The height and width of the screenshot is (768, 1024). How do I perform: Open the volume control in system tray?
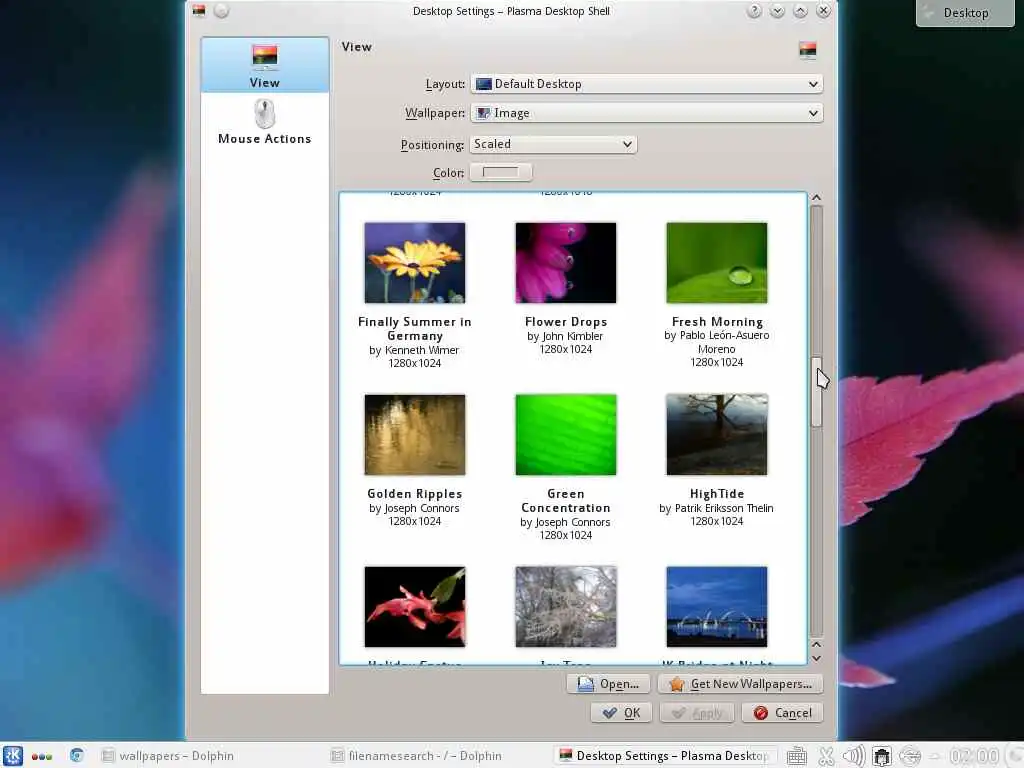click(854, 756)
